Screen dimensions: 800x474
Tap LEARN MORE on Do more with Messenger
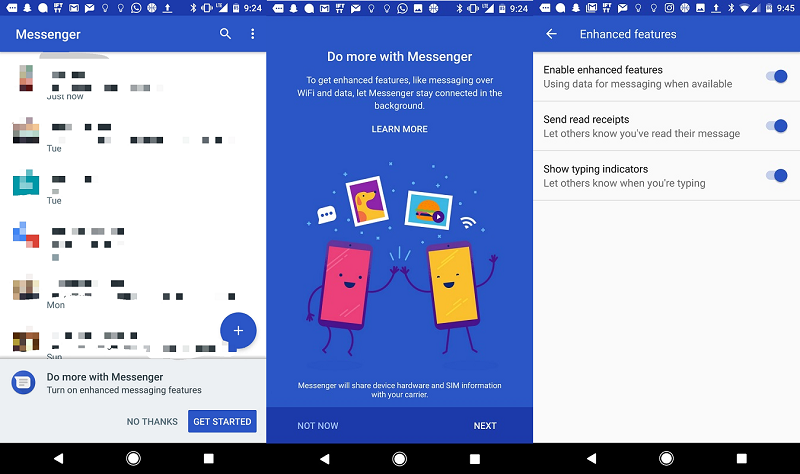pos(399,129)
